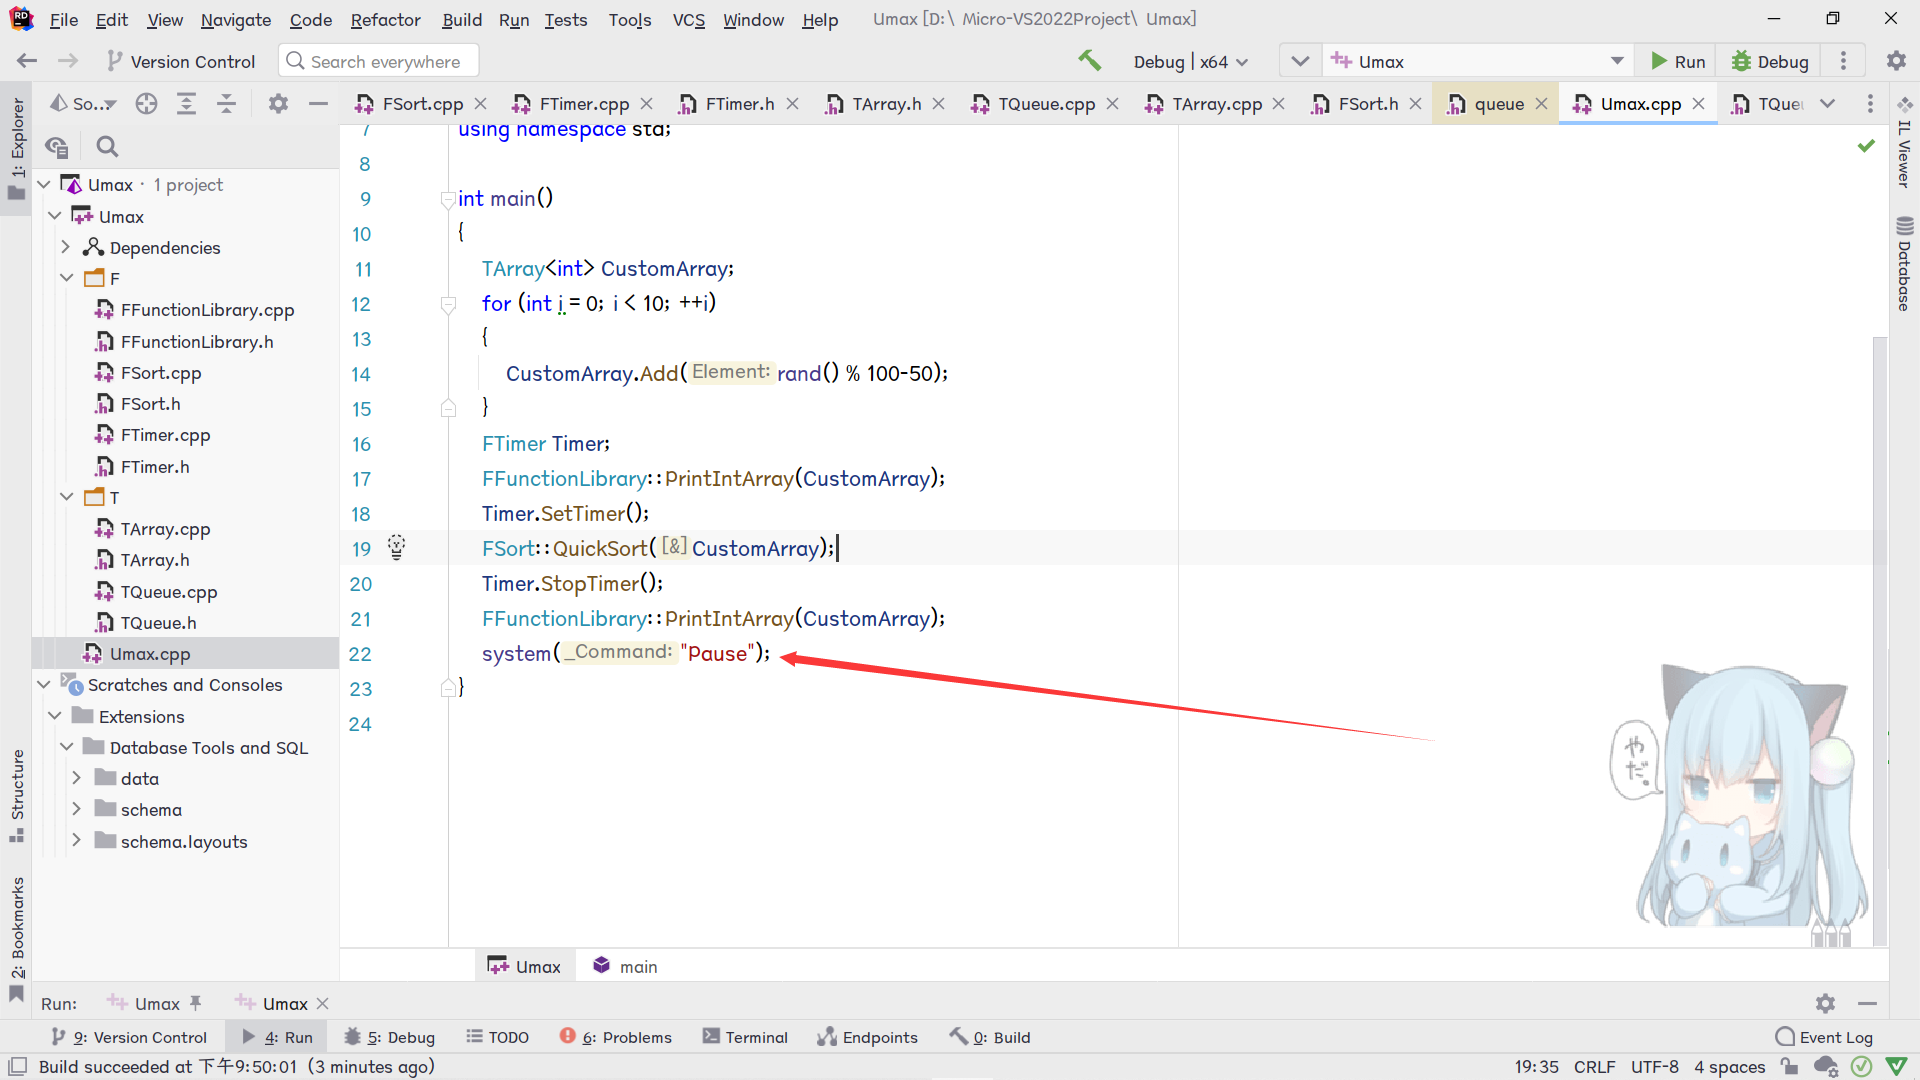Open IDE settings gear at top right

click(x=1896, y=61)
